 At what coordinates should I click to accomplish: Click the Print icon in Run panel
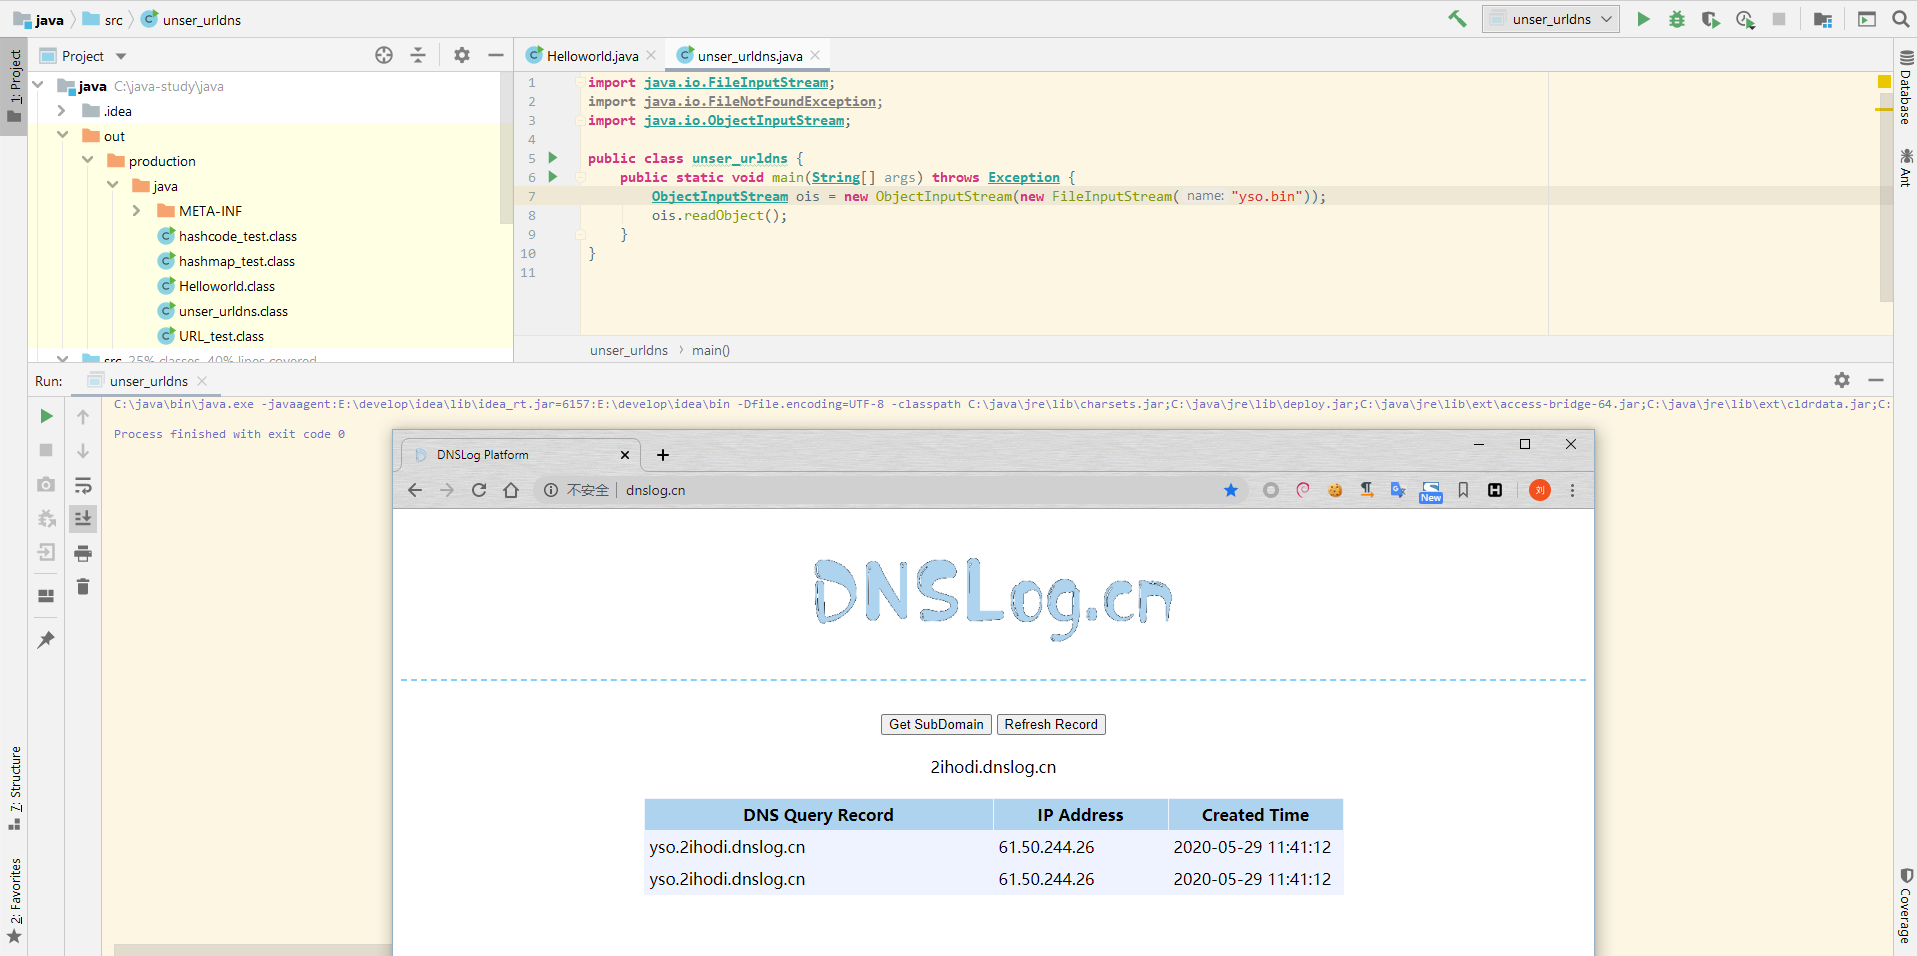(x=83, y=553)
